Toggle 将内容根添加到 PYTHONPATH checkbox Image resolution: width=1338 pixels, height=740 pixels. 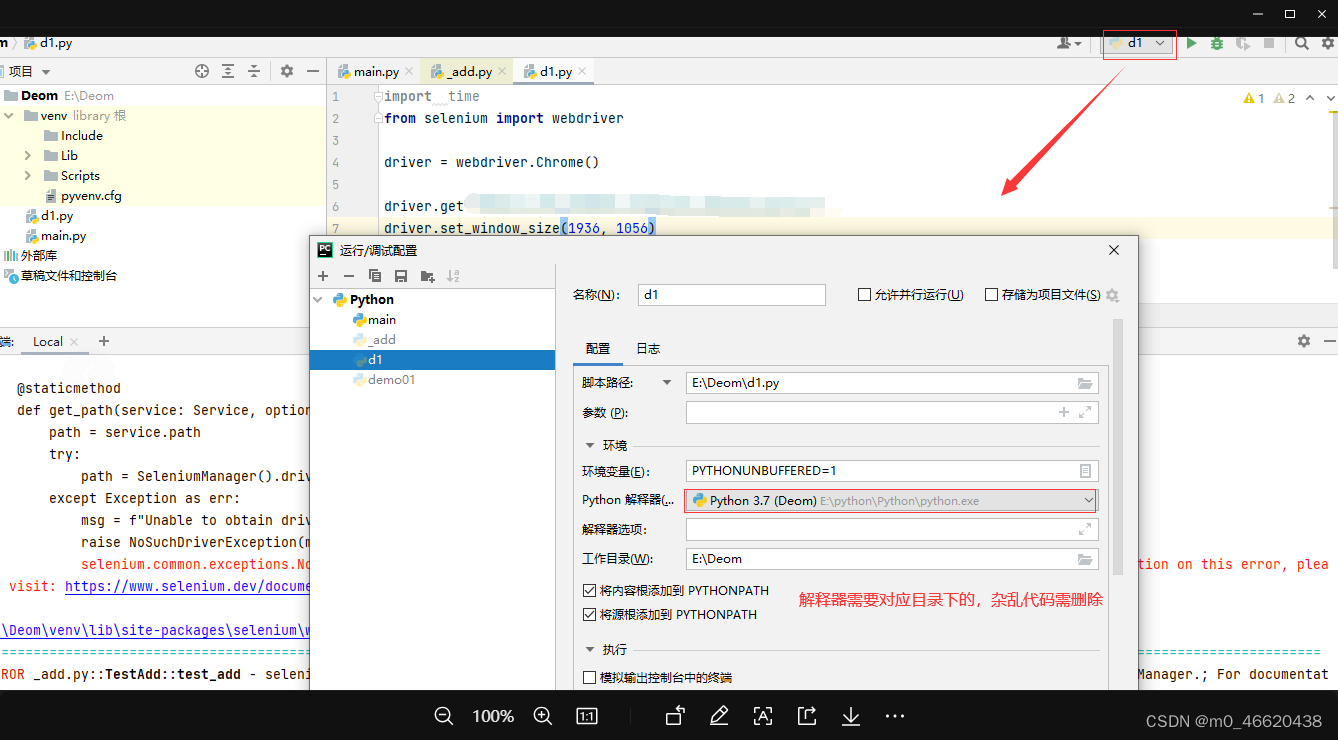[x=589, y=591]
